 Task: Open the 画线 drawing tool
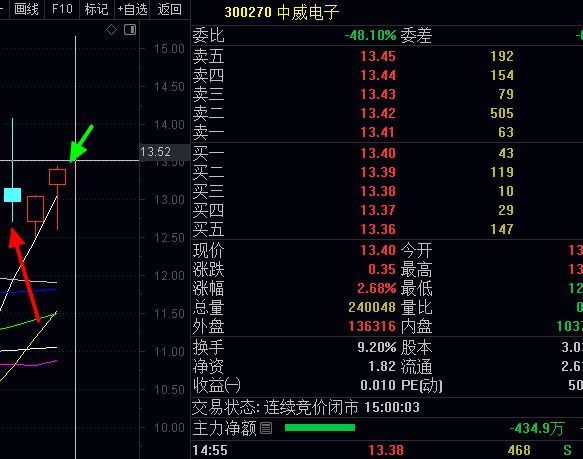coord(26,9)
